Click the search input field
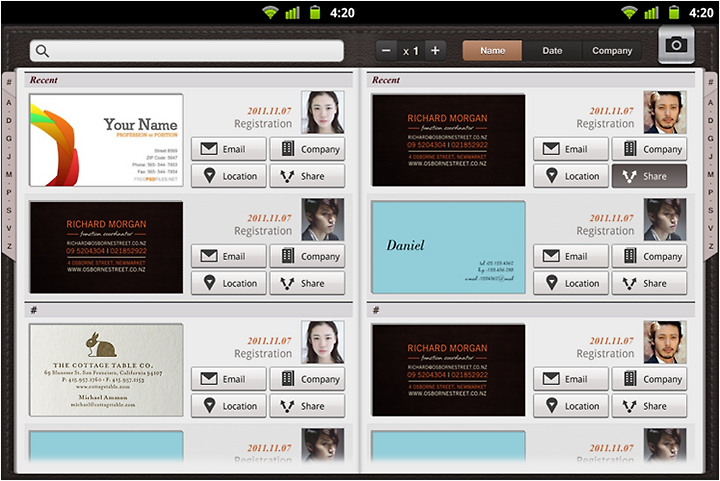The width and height of the screenshot is (720, 481). 187,51
